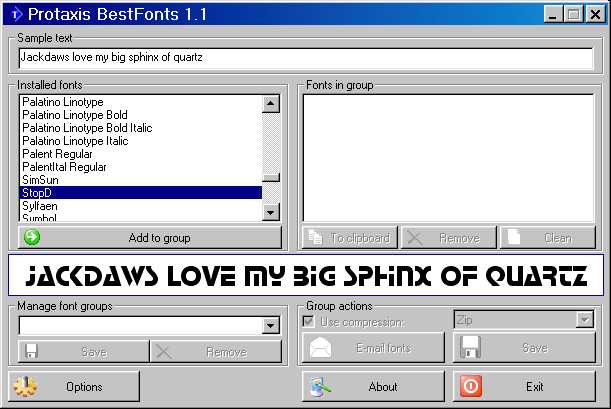The height and width of the screenshot is (409, 611).
Task: Click the green arrow Add to group icon
Action: point(31,238)
